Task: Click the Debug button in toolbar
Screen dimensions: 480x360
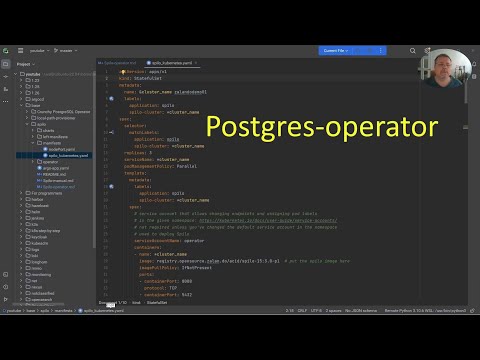Action: (370, 51)
